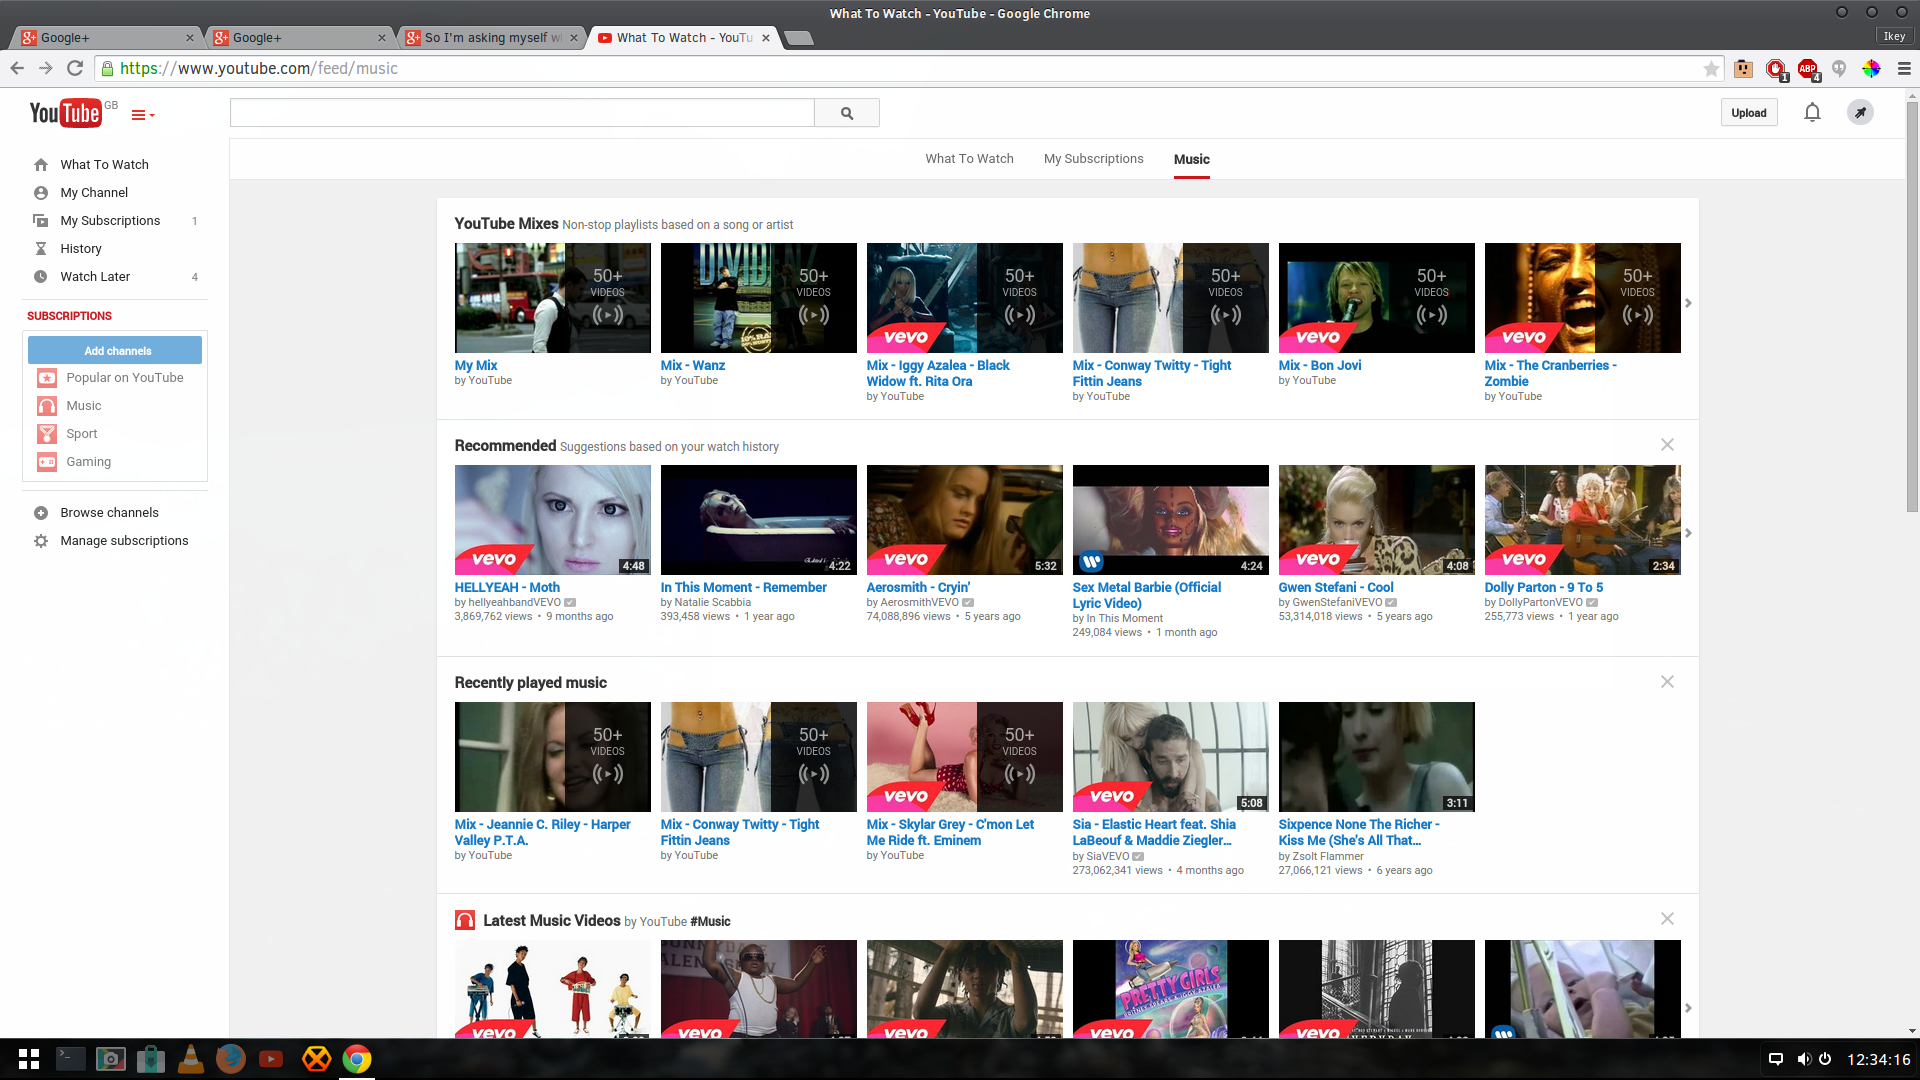Open the Chrome hamburger menu
Image resolution: width=1920 pixels, height=1080 pixels.
tap(1904, 69)
